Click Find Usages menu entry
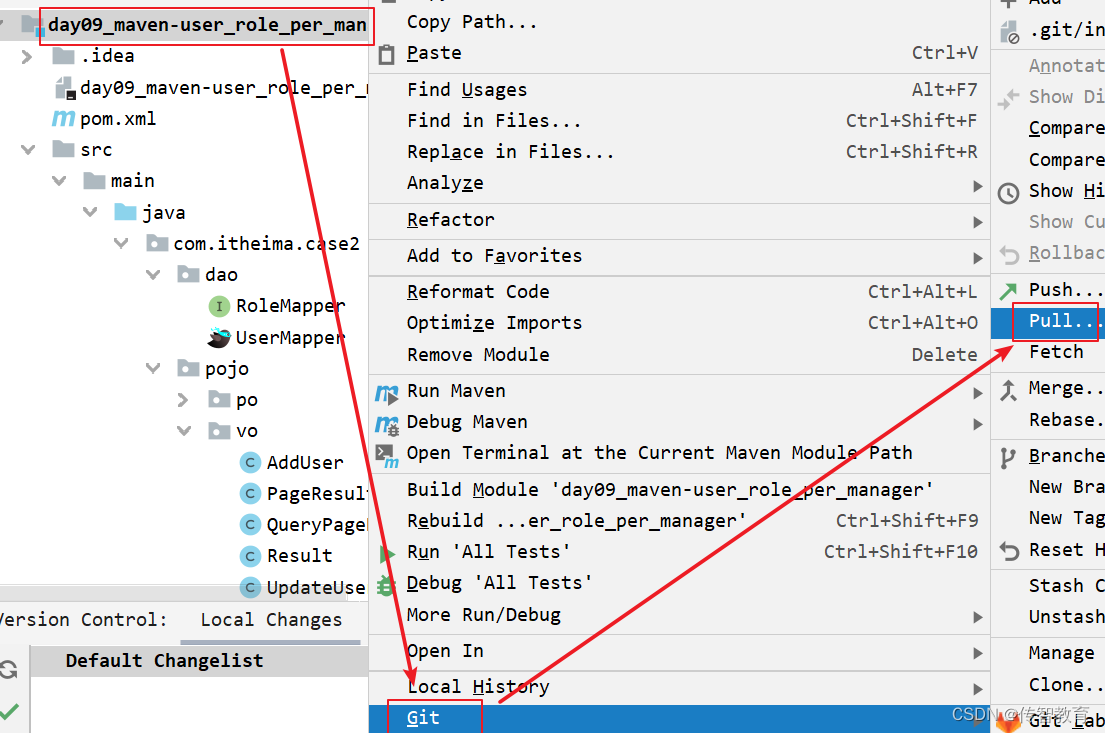Viewport: 1105px width, 733px height. coord(466,90)
